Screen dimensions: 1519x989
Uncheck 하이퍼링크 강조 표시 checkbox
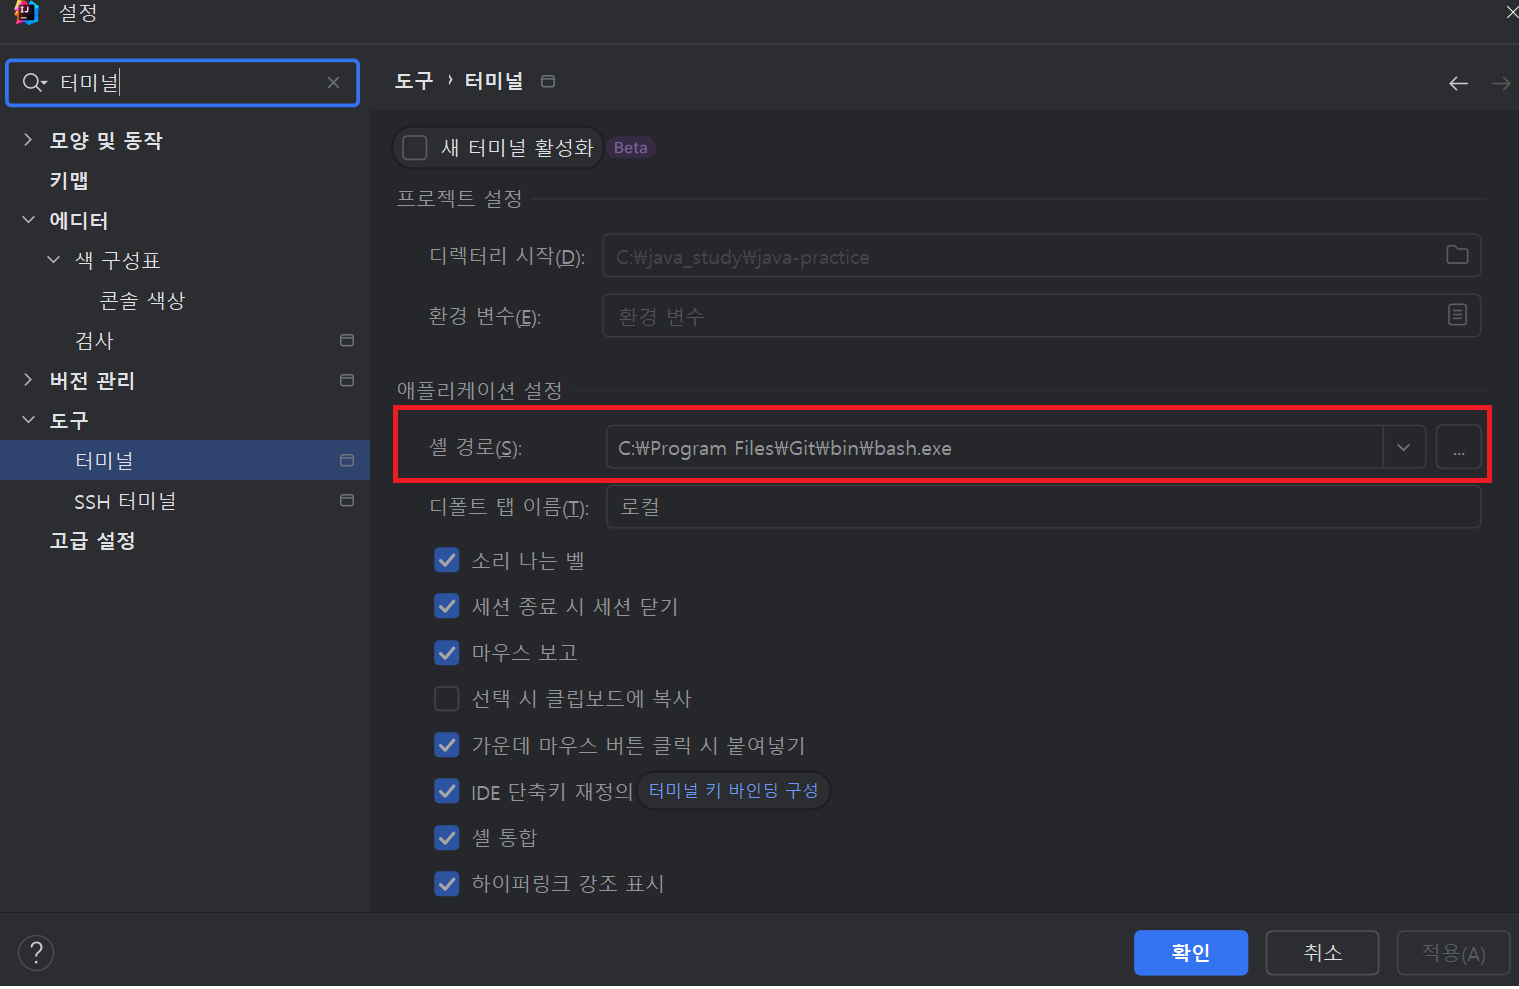click(447, 883)
